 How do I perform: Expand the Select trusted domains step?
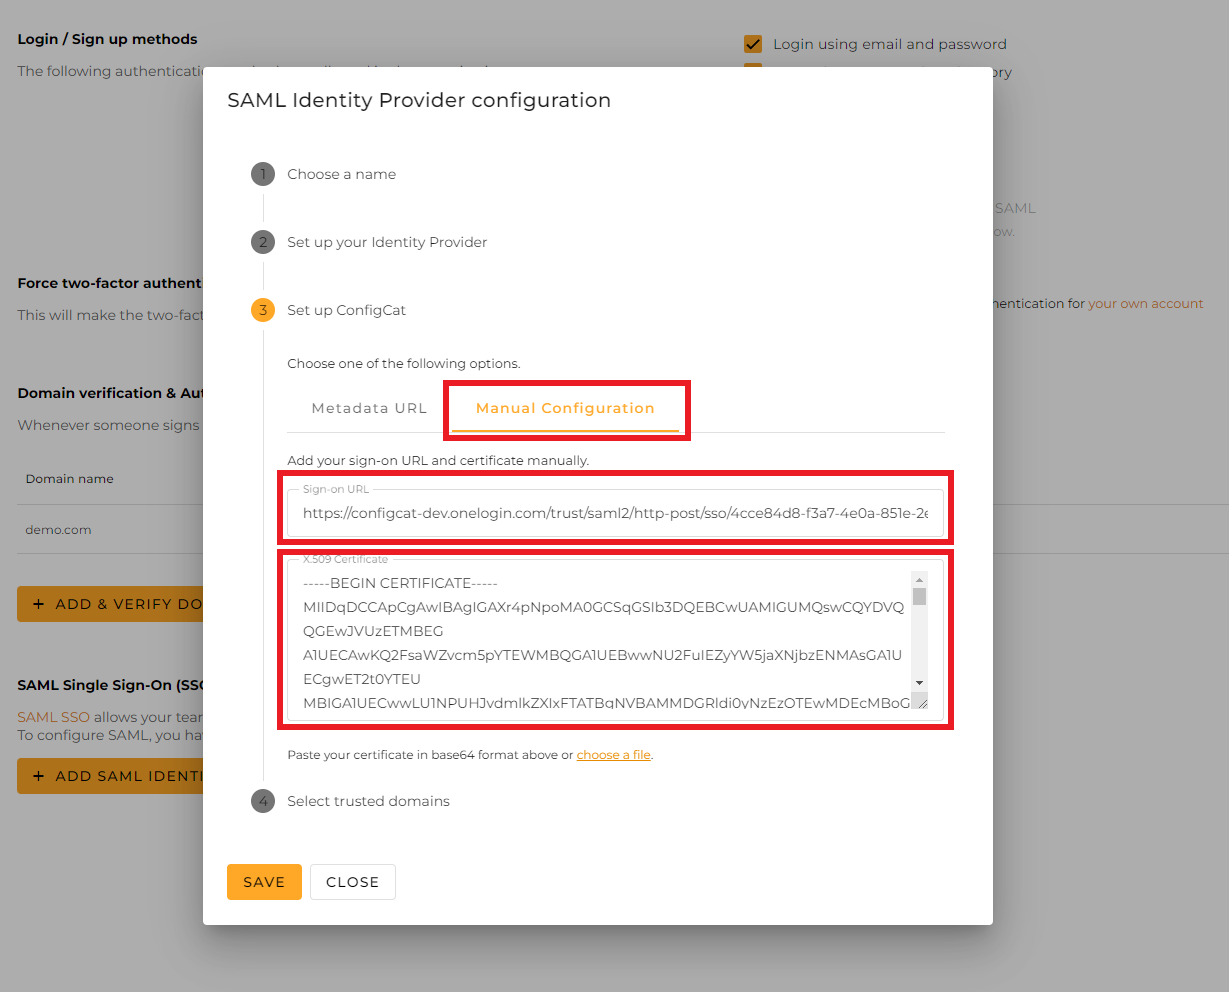point(368,801)
